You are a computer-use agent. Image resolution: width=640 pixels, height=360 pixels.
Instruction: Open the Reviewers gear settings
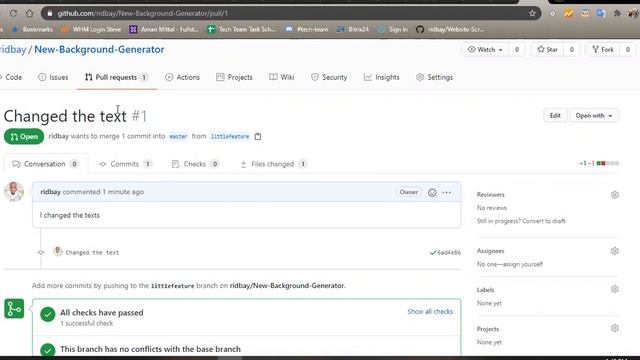pos(615,195)
